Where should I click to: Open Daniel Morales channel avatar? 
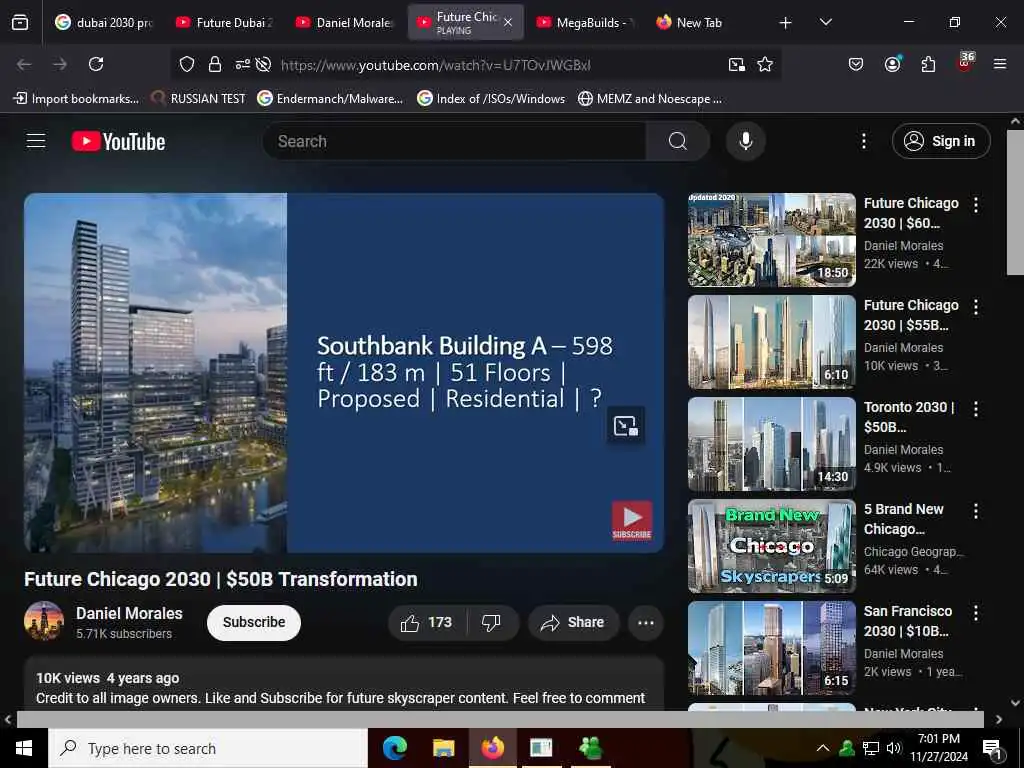44,621
